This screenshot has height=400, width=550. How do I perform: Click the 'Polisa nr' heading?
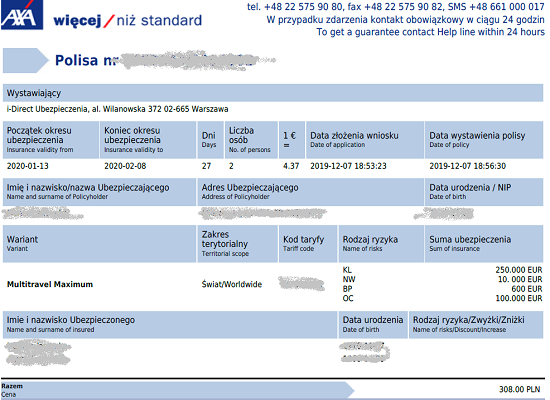coord(86,60)
